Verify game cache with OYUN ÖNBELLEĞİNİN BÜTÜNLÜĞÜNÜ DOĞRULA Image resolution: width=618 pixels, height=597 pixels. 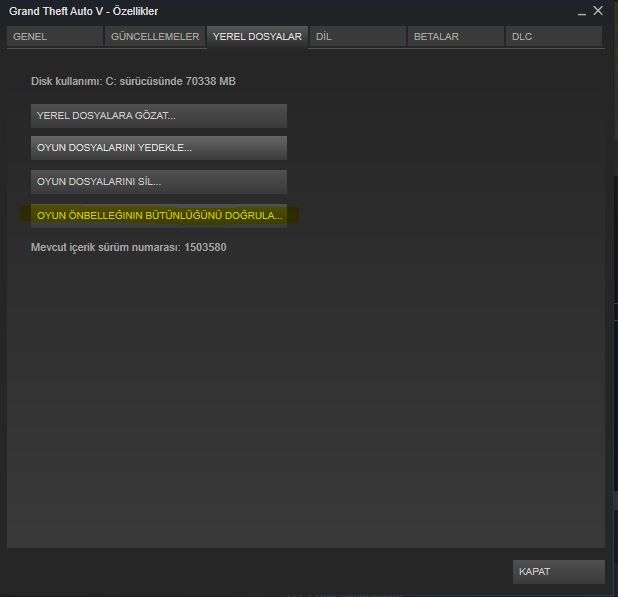159,216
